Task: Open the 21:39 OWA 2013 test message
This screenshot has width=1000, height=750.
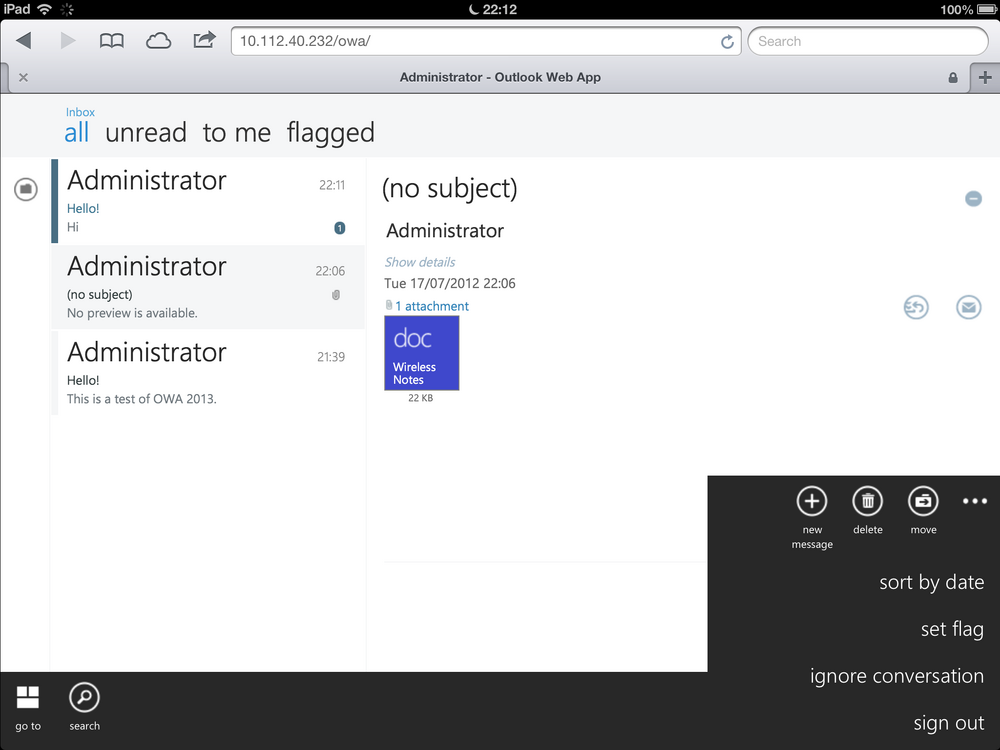Action: pos(208,373)
